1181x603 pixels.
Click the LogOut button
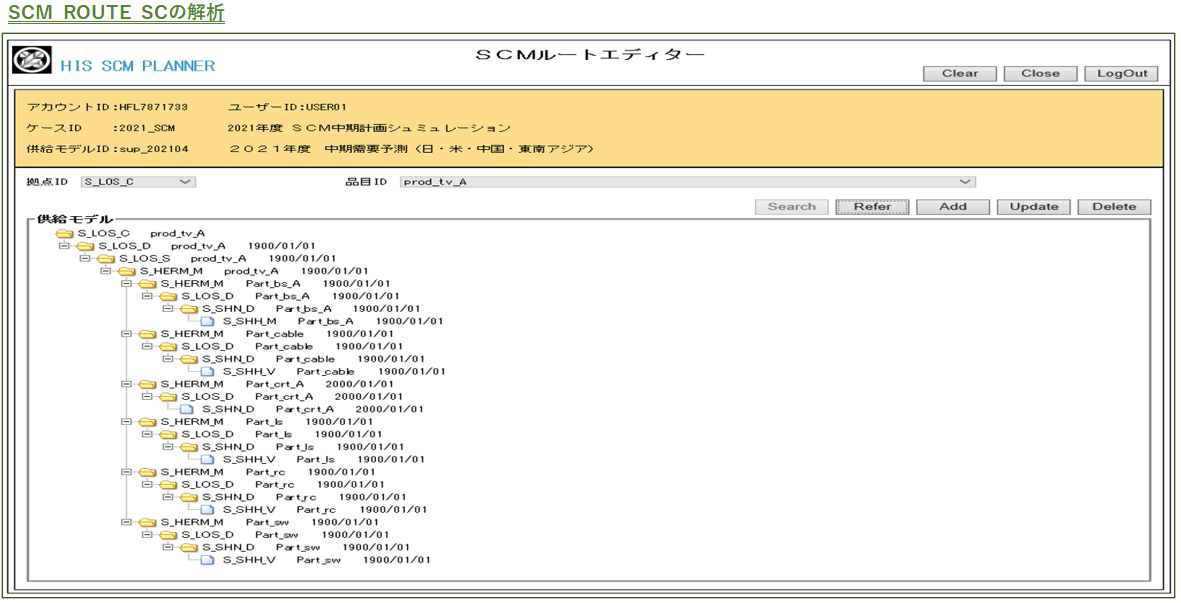(x=1122, y=73)
